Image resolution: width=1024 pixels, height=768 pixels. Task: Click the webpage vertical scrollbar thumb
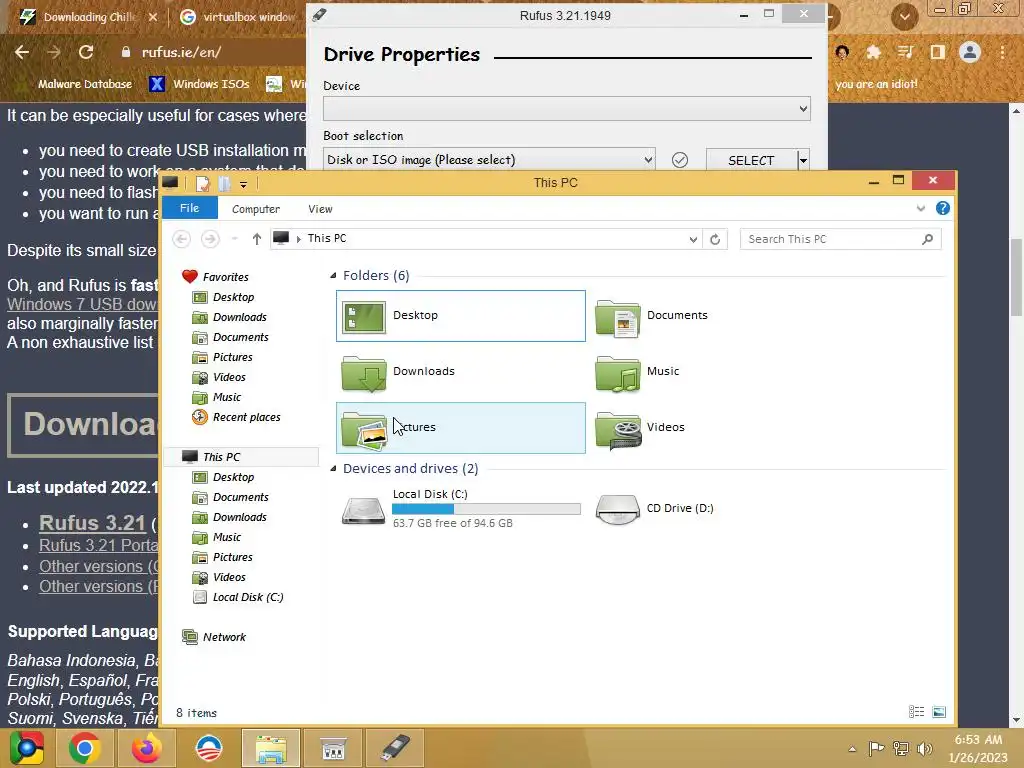[1016, 276]
